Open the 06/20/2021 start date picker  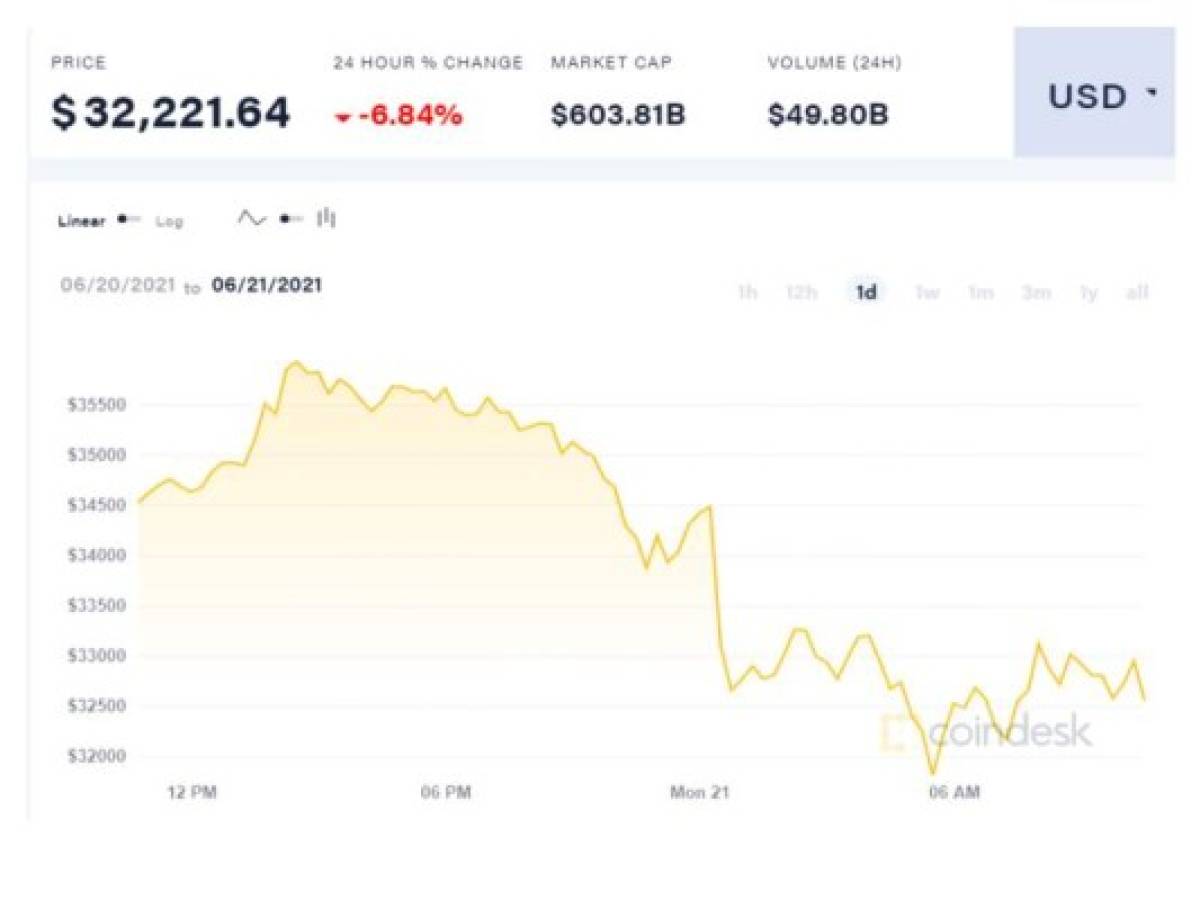click(x=118, y=286)
